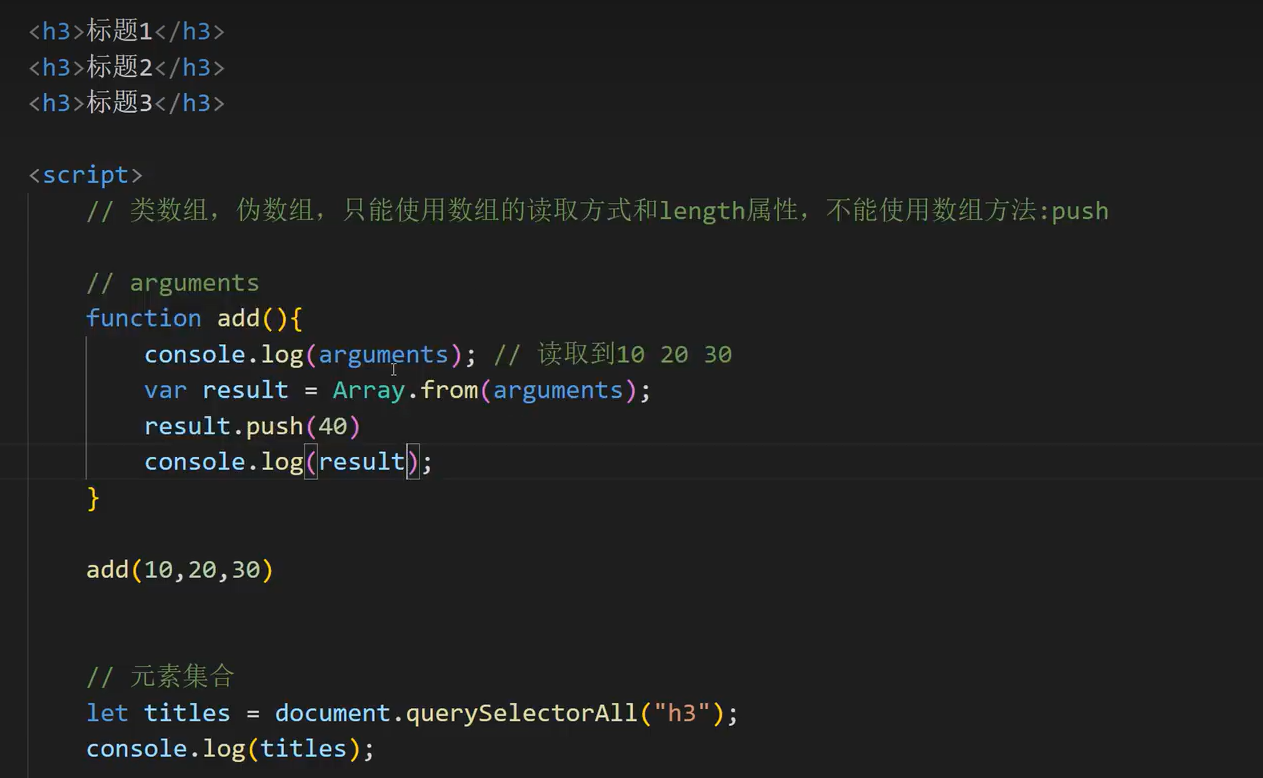Image resolution: width=1263 pixels, height=778 pixels.
Task: Click the 'var result' declaration
Action: (x=217, y=390)
